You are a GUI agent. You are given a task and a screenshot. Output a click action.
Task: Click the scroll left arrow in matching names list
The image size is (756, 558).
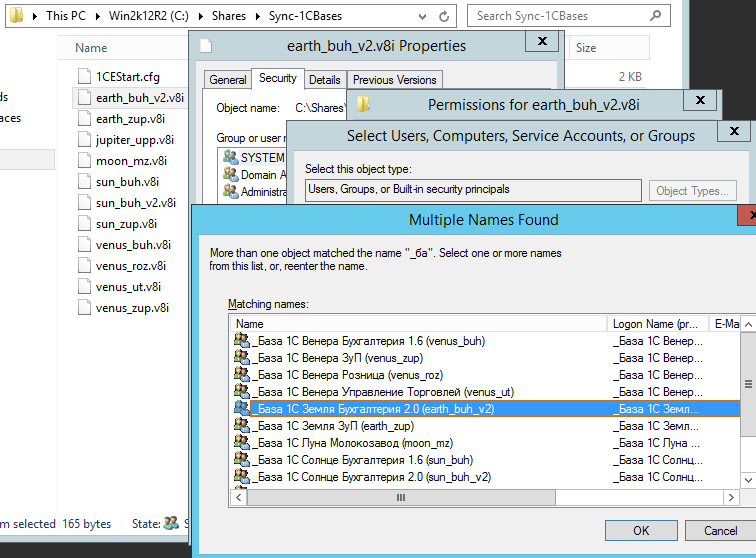[x=239, y=497]
